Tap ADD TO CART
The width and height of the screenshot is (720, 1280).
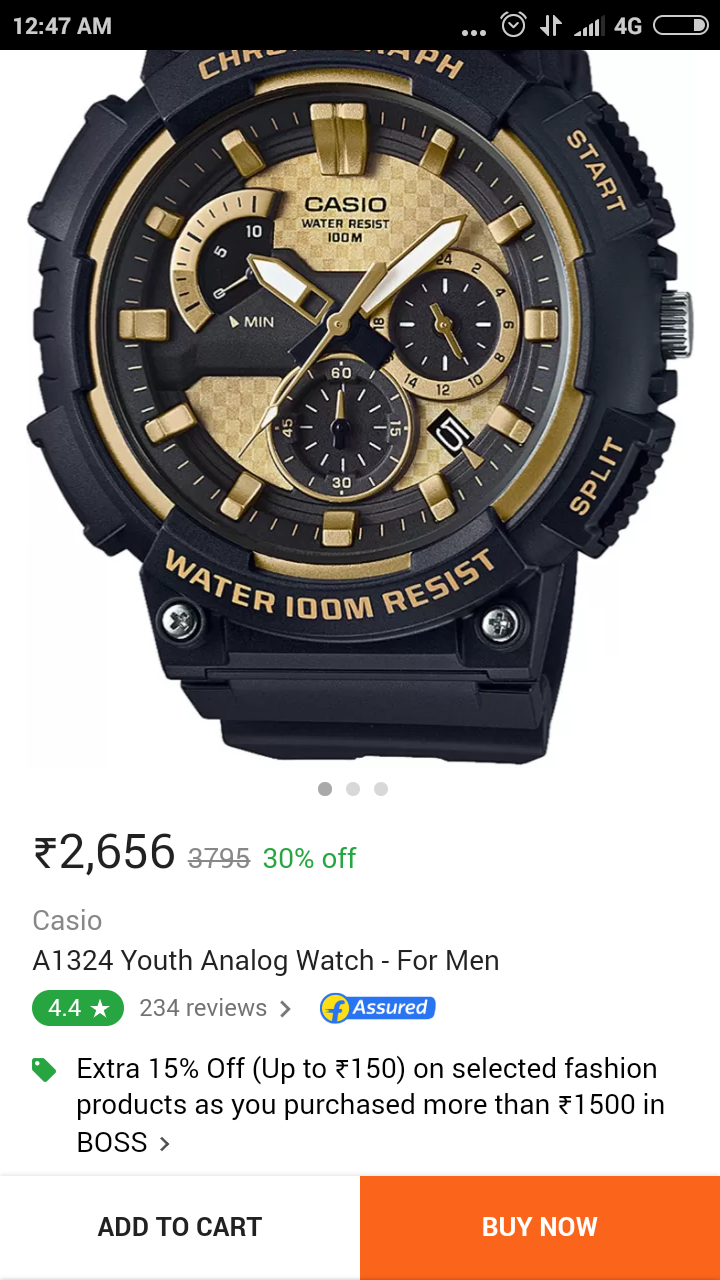pos(180,1227)
